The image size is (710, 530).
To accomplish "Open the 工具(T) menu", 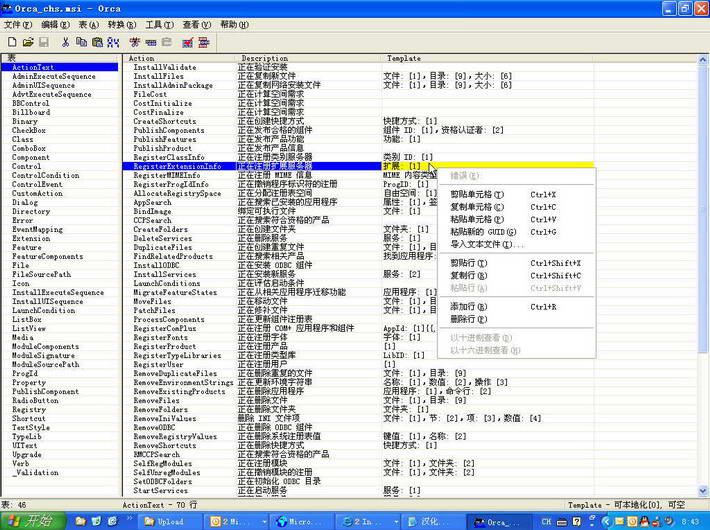I will 159,24.
